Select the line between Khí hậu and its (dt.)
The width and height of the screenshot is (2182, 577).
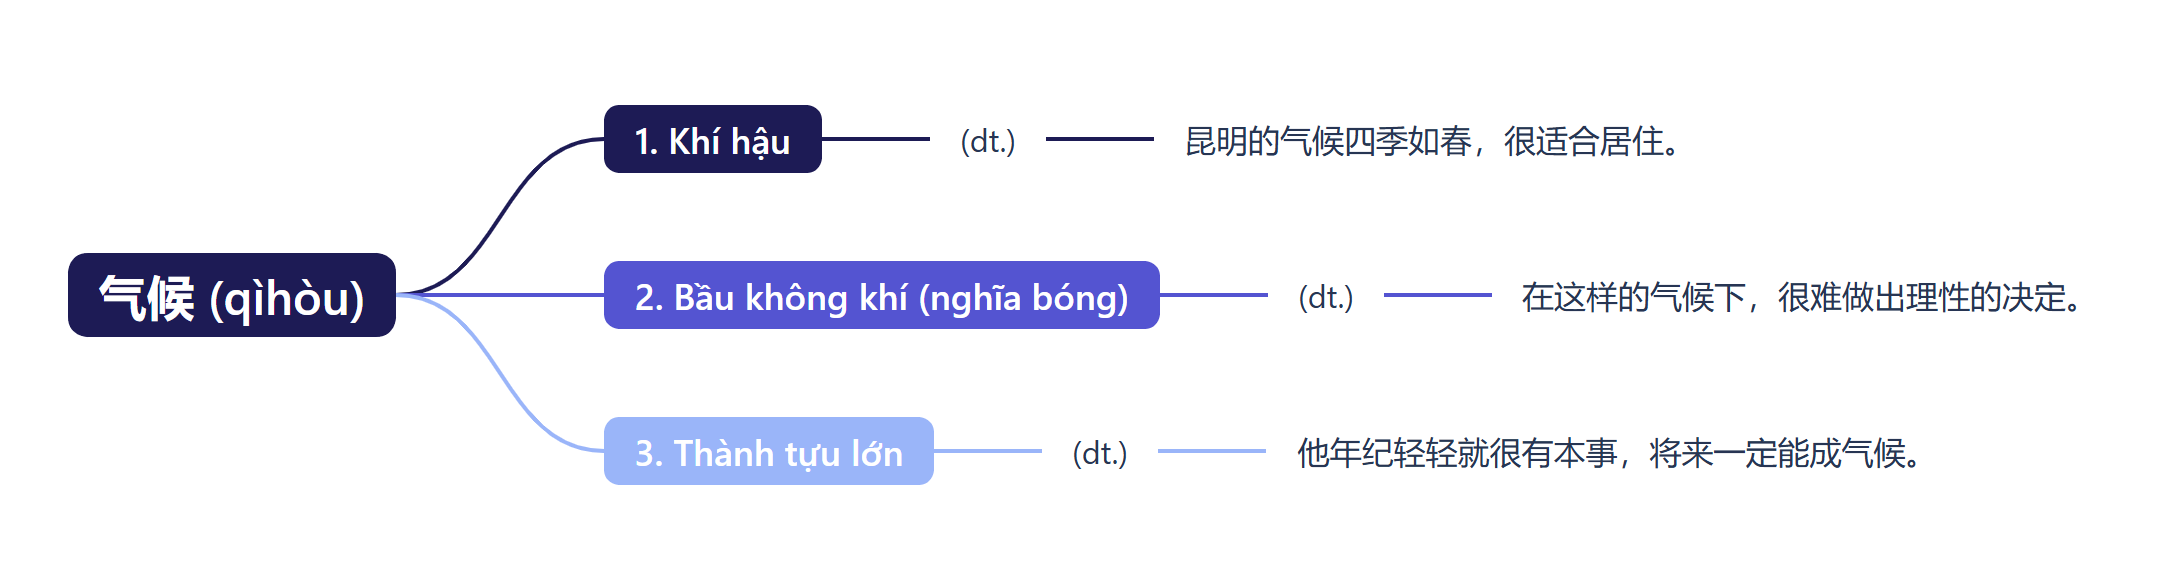[876, 139]
